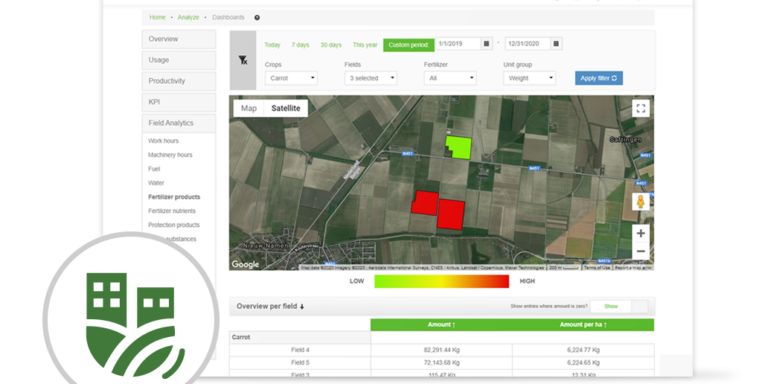Select Water in sidebar
Image resolution: width=768 pixels, height=384 pixels.
[156, 183]
